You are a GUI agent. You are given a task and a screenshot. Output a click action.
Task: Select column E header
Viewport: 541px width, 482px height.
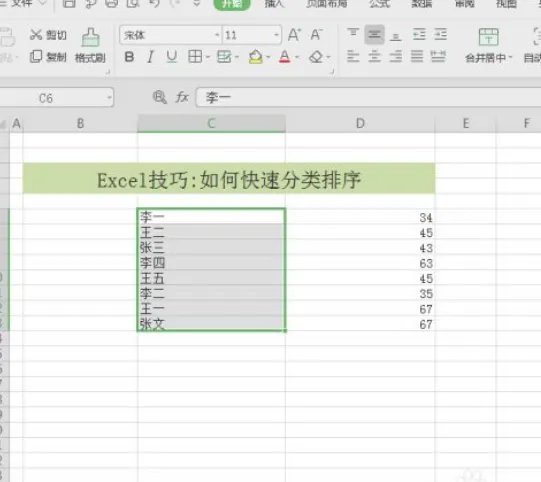tap(465, 123)
